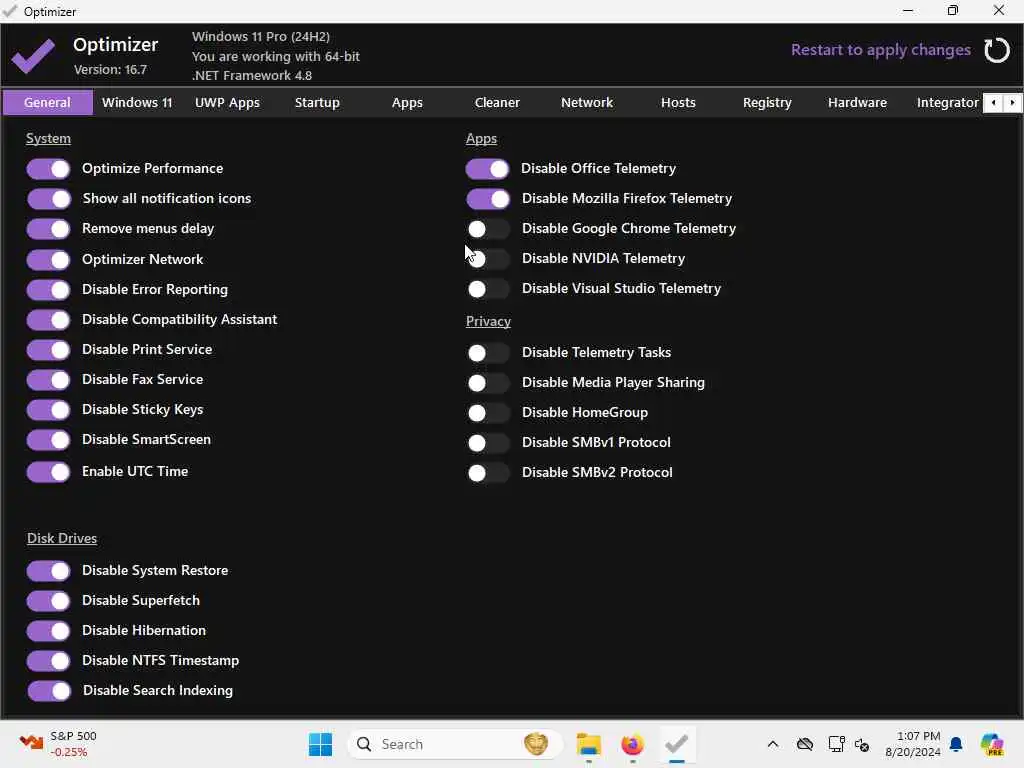Screen dimensions: 1024x768
Task: Open clock showing 1:07 PM
Action: [912, 744]
